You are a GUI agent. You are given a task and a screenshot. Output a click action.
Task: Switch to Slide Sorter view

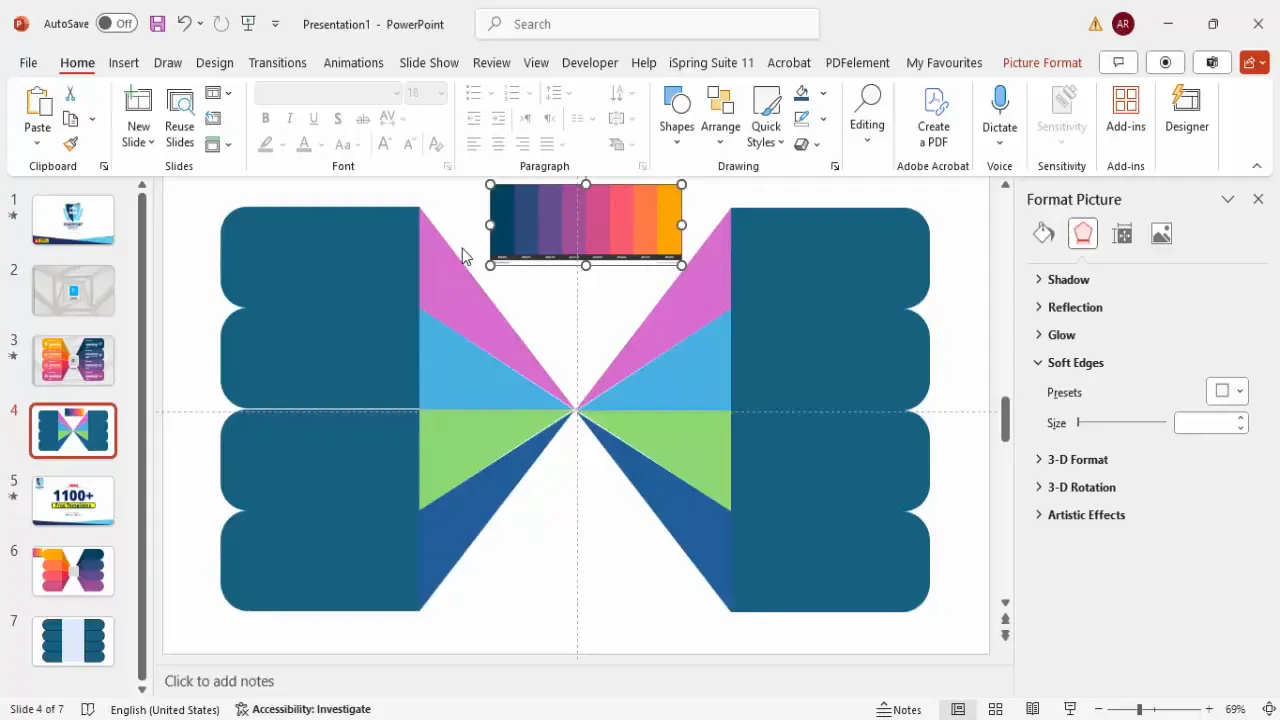point(995,709)
